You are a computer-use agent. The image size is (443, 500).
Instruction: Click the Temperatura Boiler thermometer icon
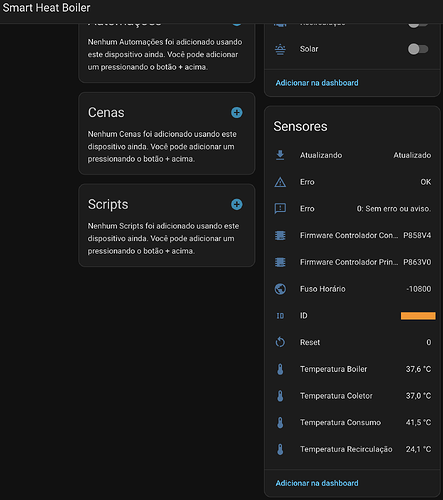click(x=280, y=369)
